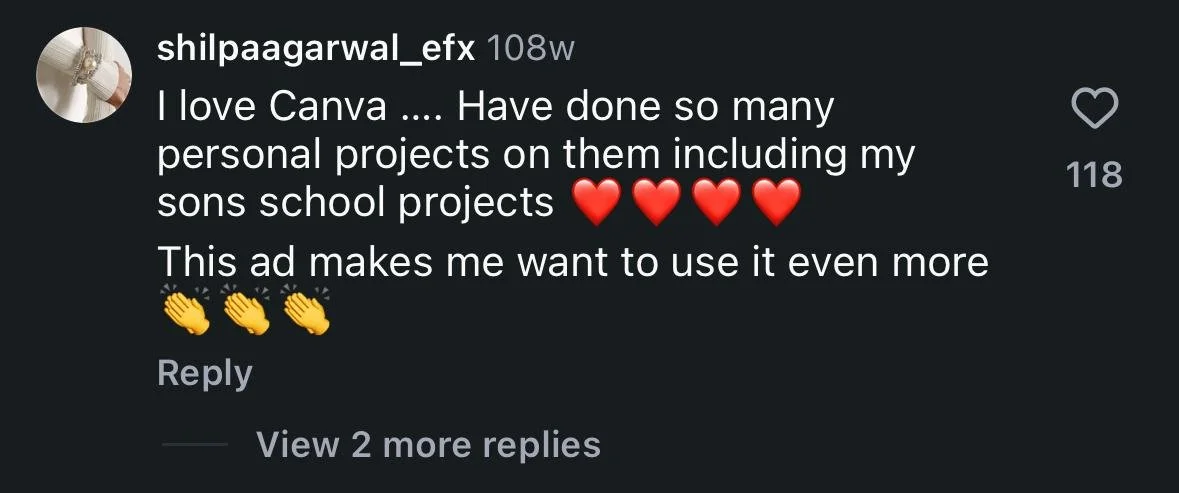
Task: Click the words Have done so many
Action: point(645,109)
